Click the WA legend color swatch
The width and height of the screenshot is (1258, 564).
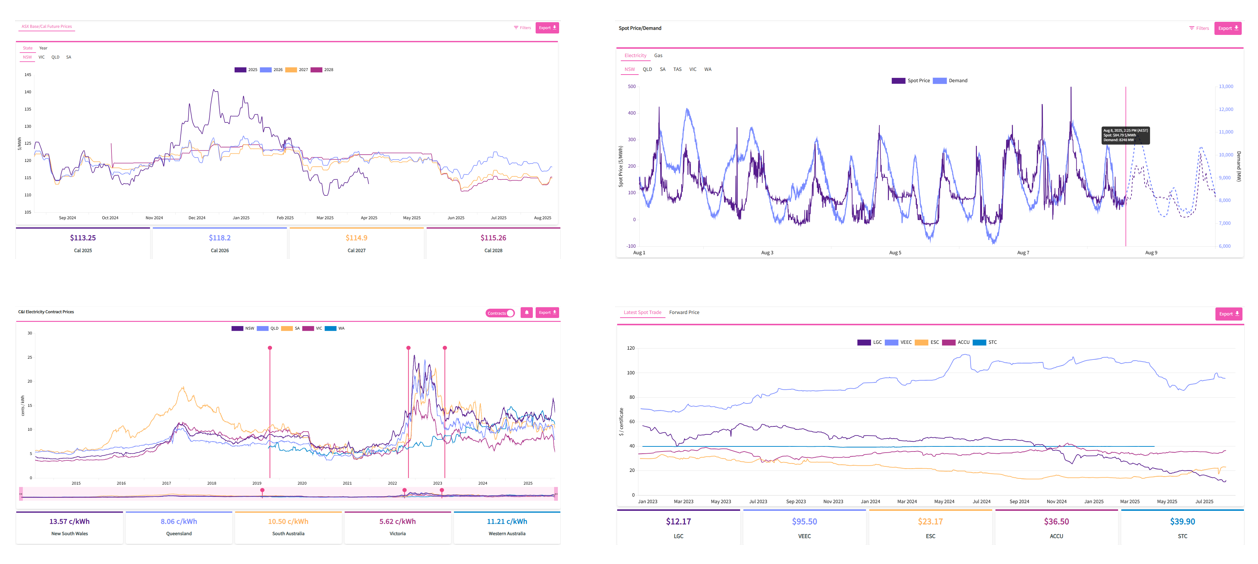330,328
